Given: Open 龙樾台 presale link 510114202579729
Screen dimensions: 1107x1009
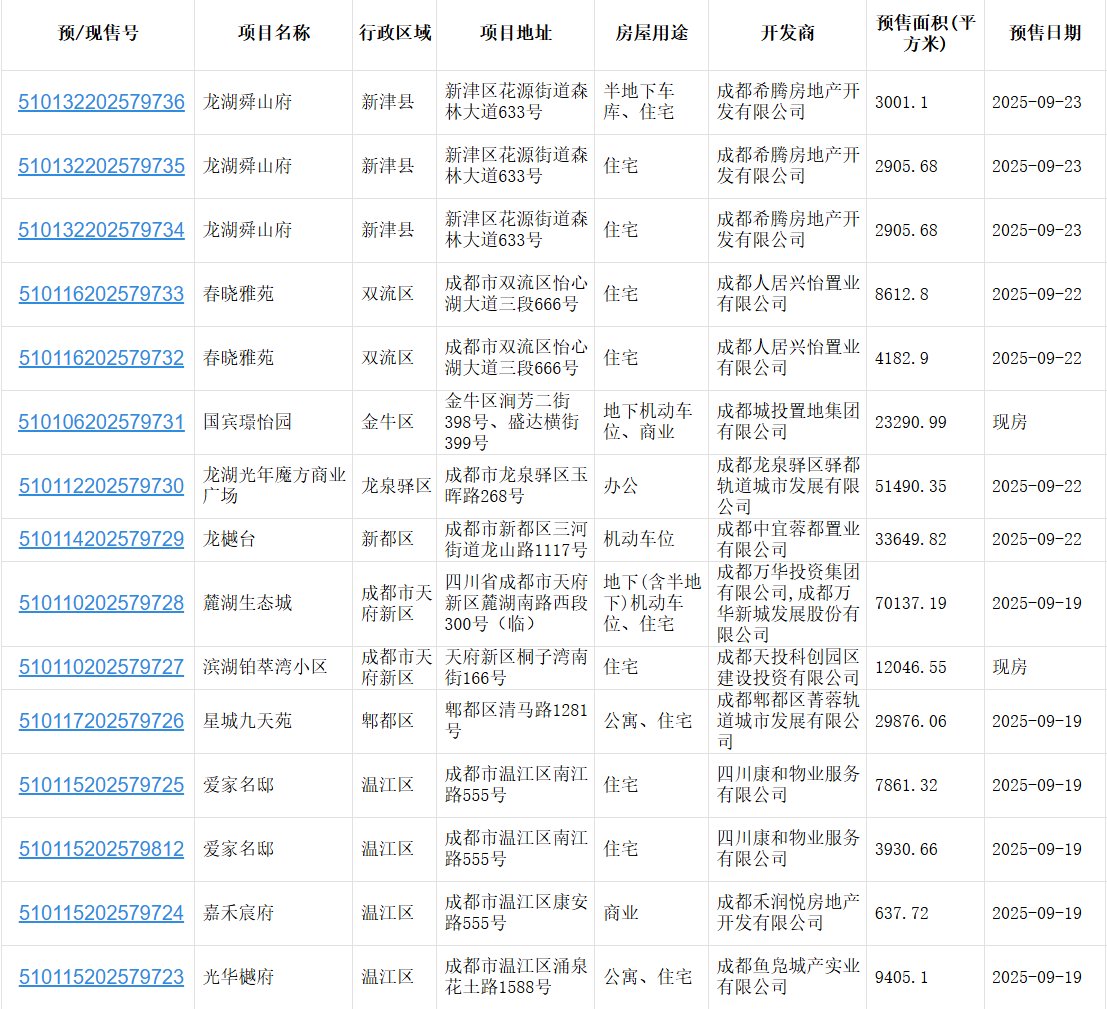Looking at the screenshot, I should point(101,539).
